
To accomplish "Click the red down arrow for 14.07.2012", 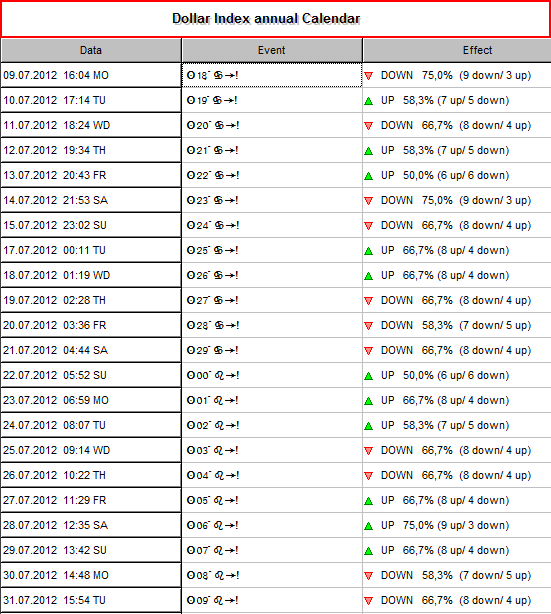I will (x=369, y=200).
